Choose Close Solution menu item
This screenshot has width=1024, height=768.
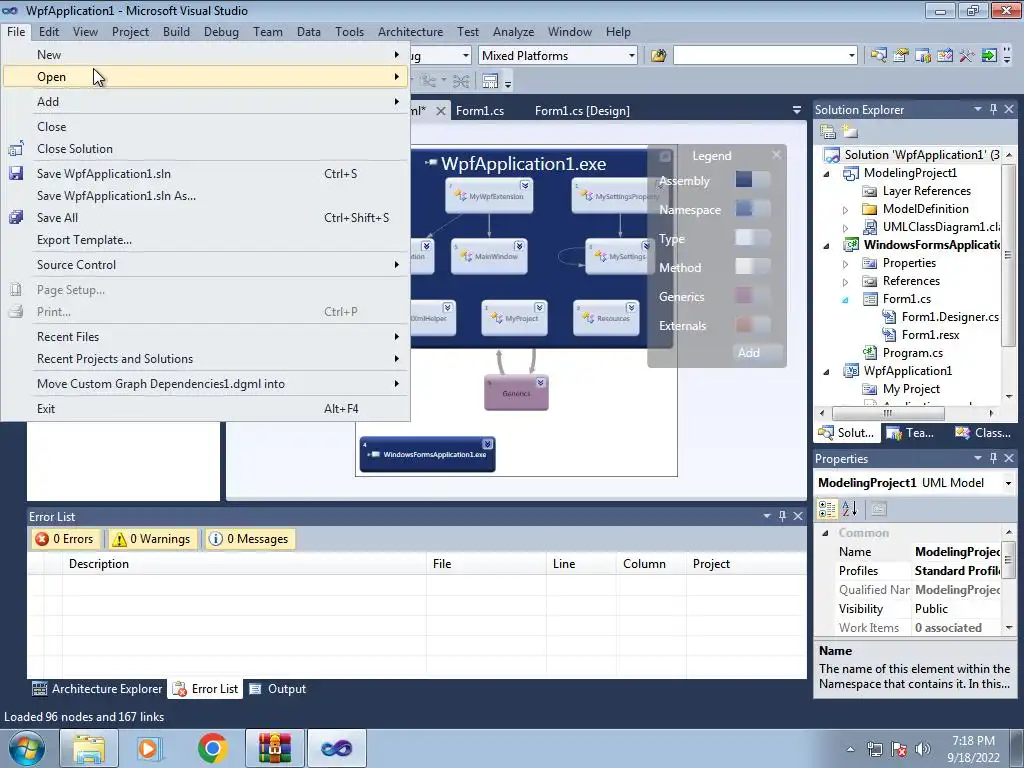pyautogui.click(x=206, y=149)
